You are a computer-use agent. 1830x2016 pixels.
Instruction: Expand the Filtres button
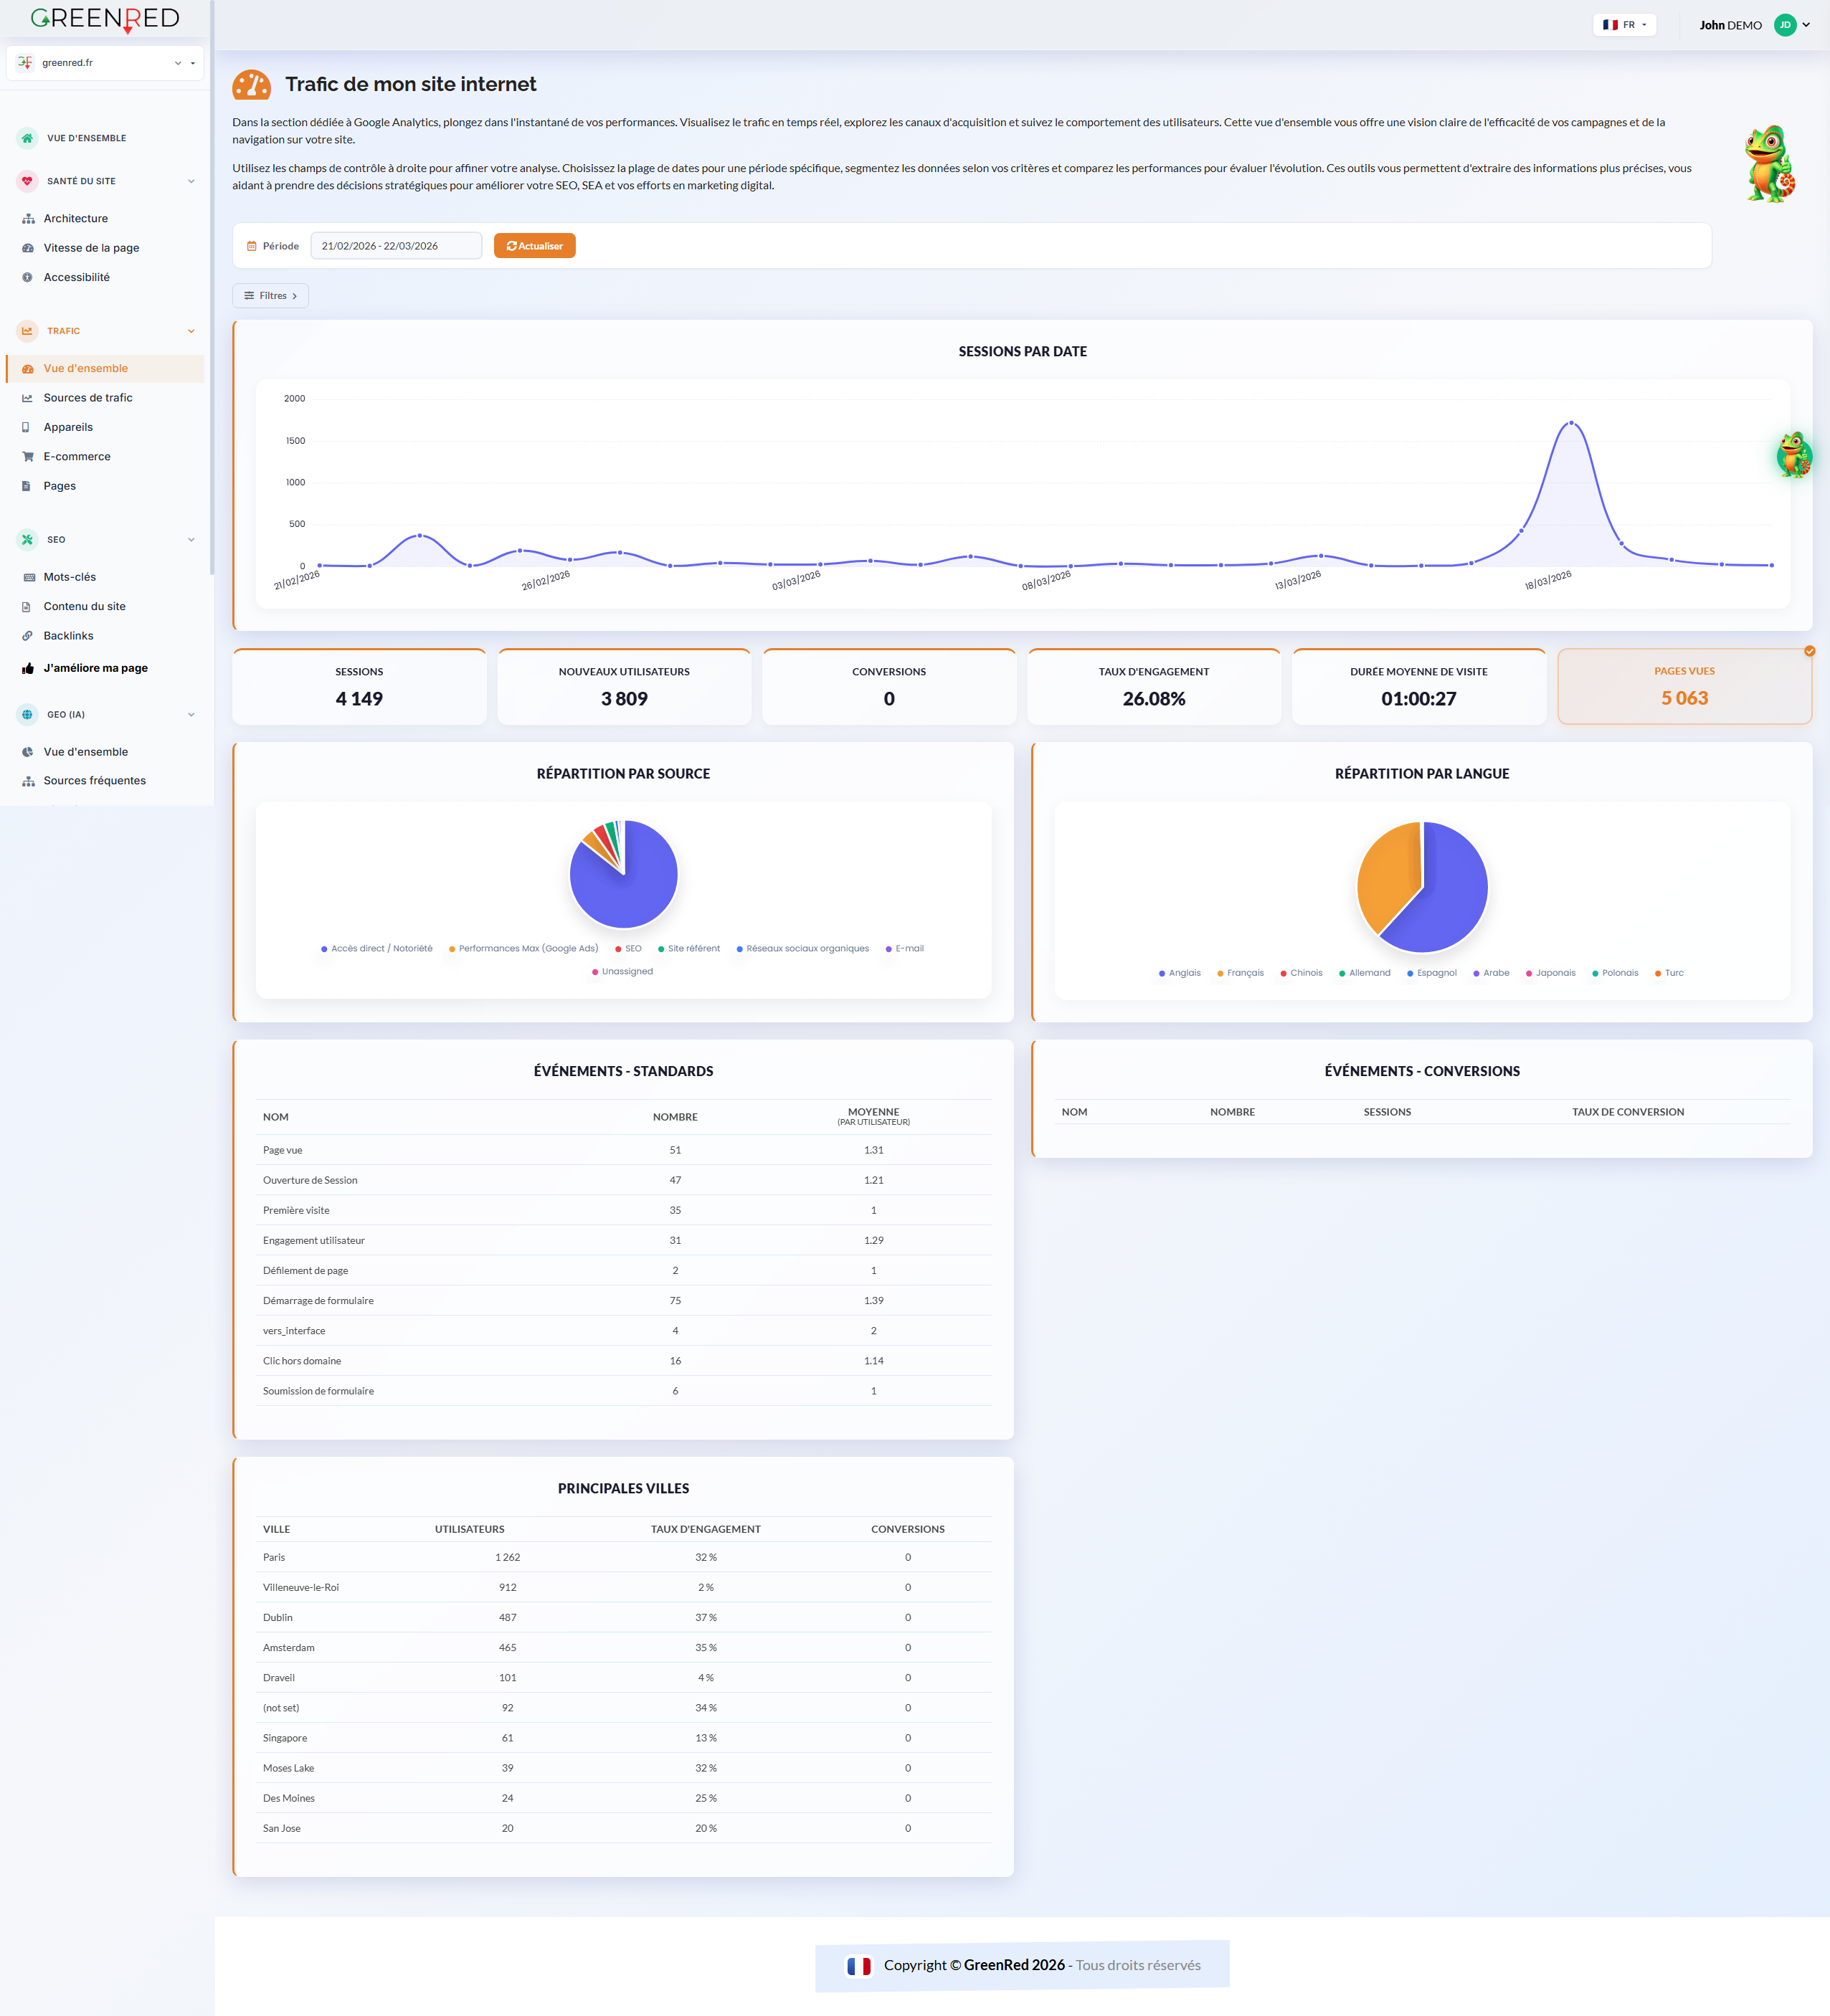(270, 296)
